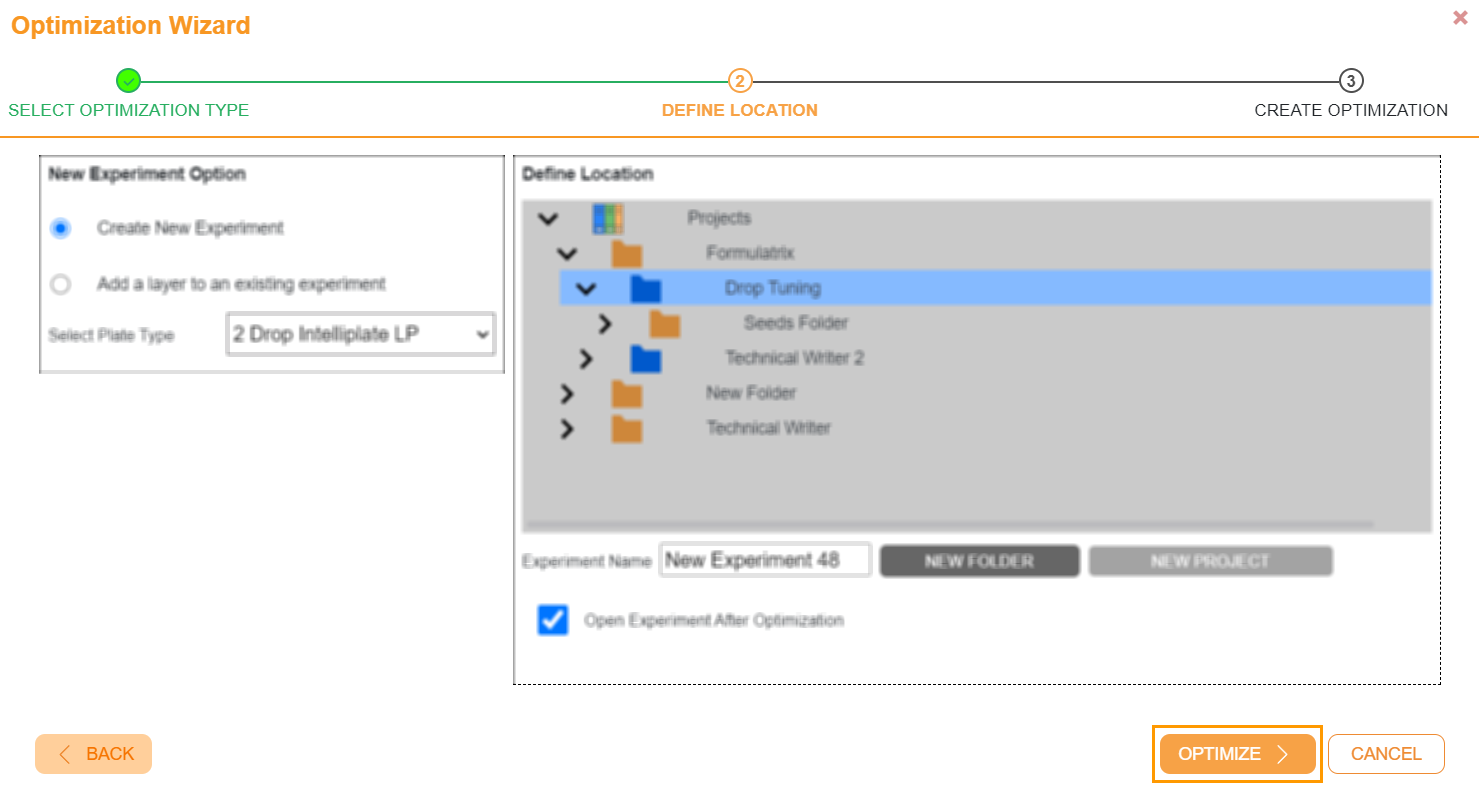The width and height of the screenshot is (1479, 791).
Task: Click the Create Optimization step label
Action: tap(1351, 110)
